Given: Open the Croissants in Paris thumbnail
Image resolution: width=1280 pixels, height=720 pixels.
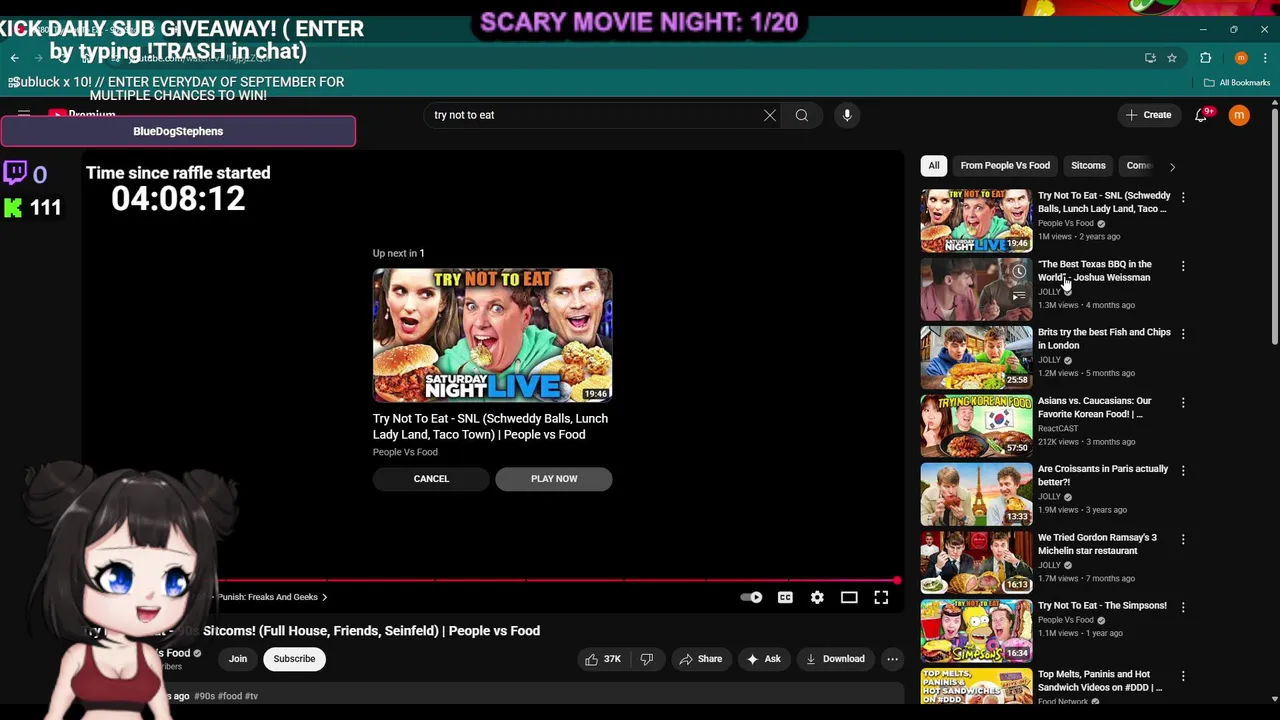Looking at the screenshot, I should [976, 494].
